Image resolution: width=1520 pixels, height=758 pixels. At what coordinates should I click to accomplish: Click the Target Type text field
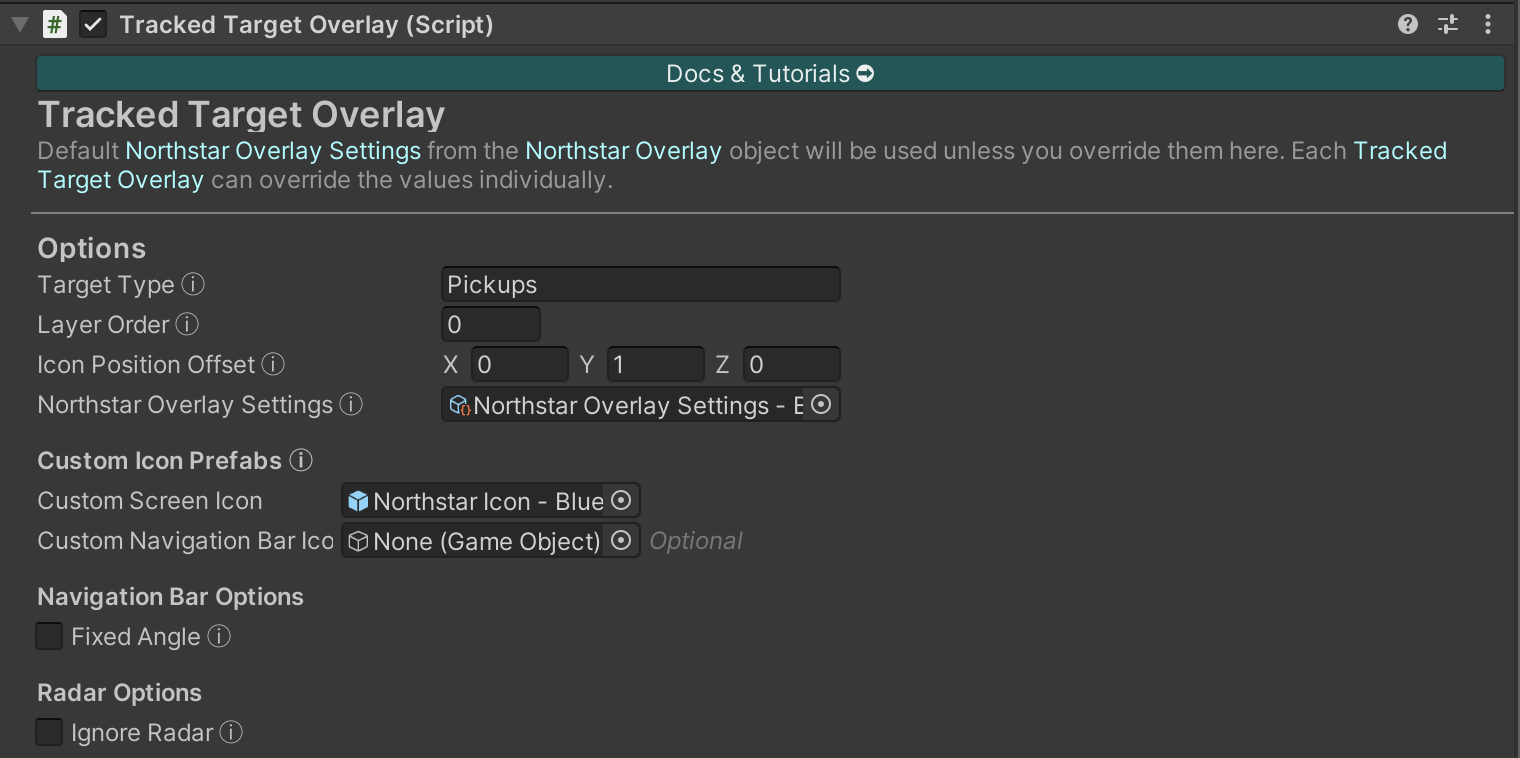[x=640, y=285]
